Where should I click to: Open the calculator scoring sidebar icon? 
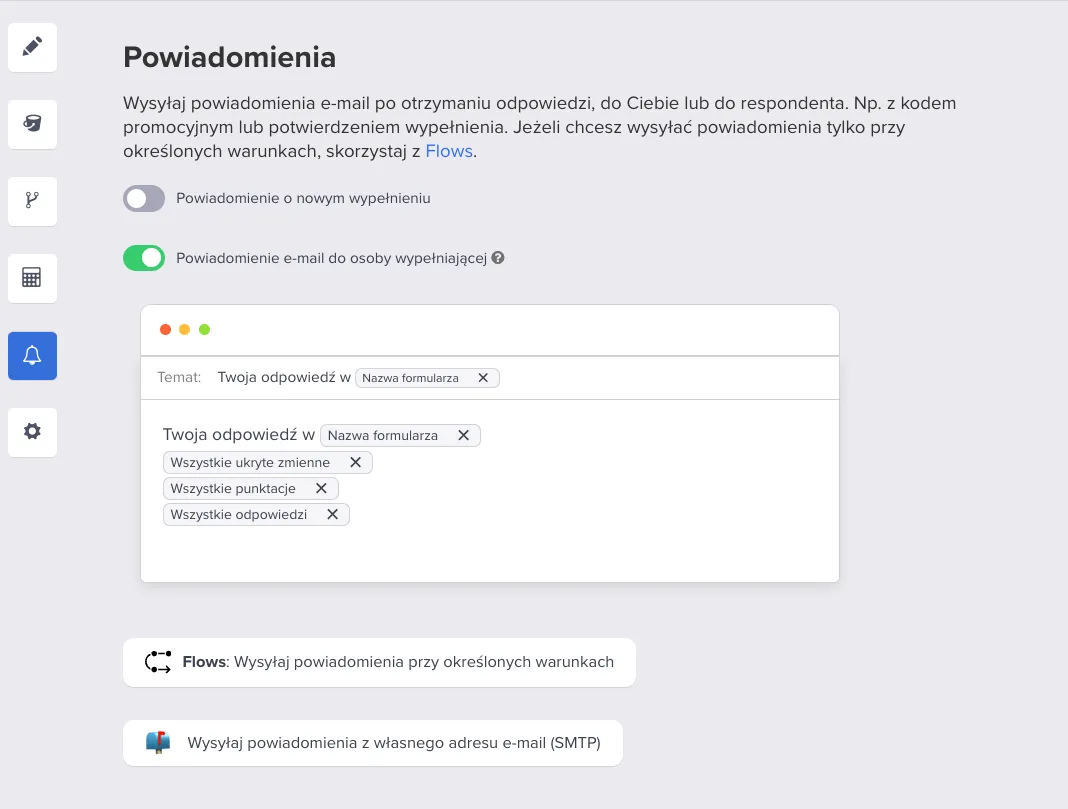coord(32,278)
